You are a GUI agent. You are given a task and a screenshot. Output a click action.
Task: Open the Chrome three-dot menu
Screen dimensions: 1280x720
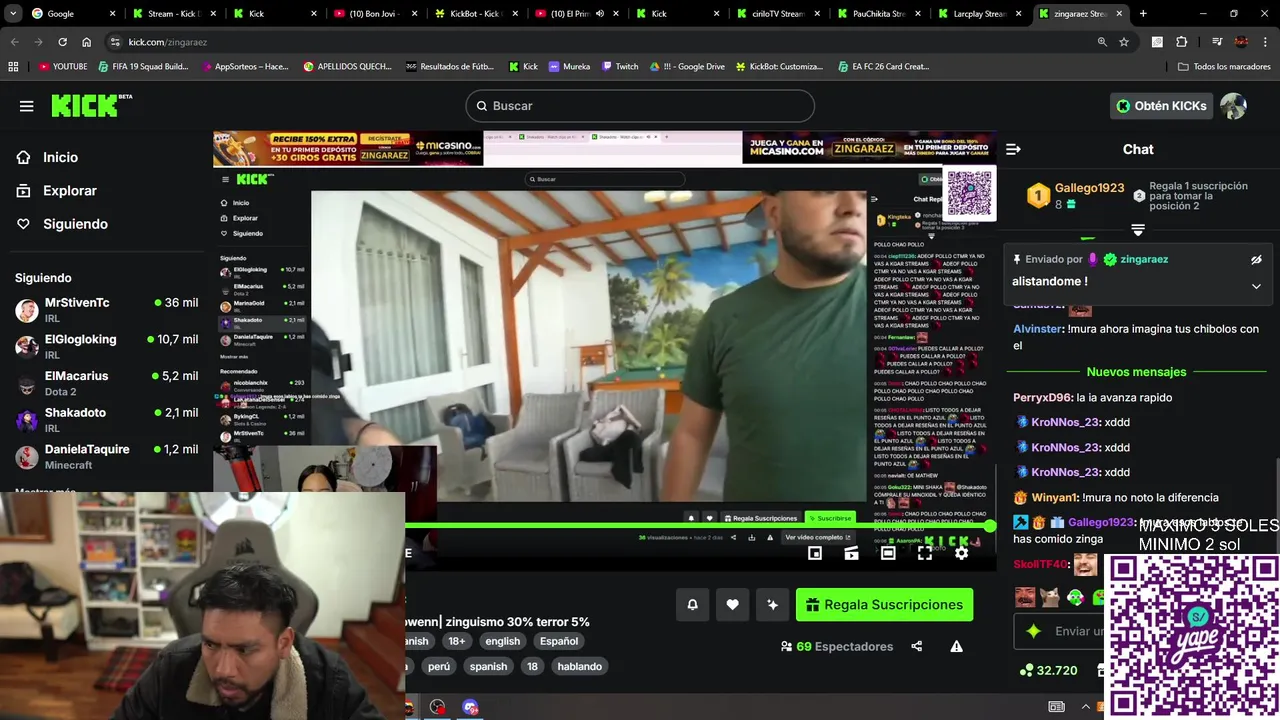(x=1265, y=42)
